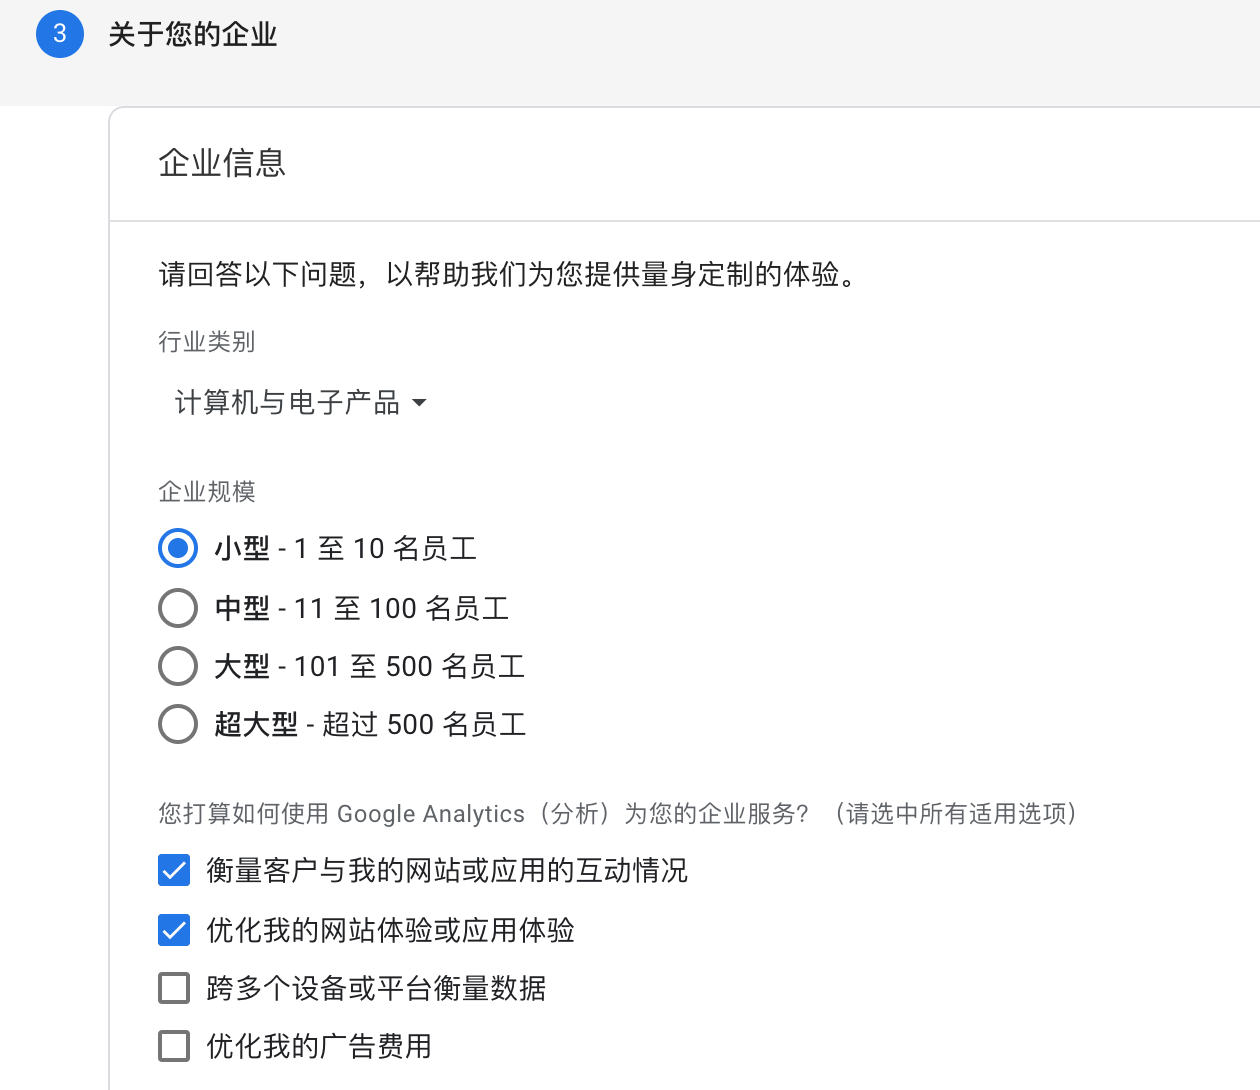
Task: Open the 计算机与电子产品 industry dropdown
Action: pyautogui.click(x=288, y=403)
